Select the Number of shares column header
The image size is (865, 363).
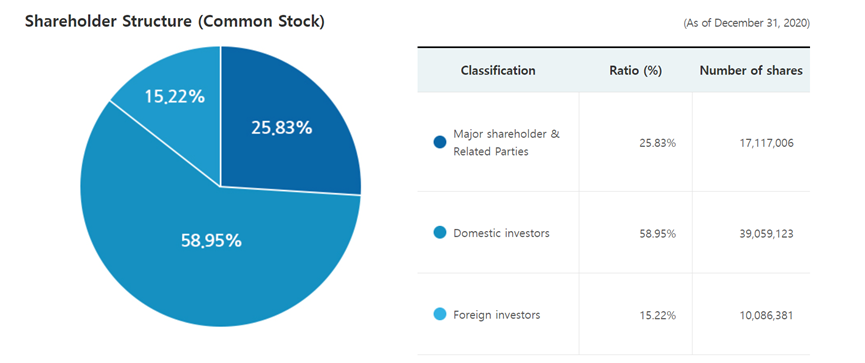[751, 71]
